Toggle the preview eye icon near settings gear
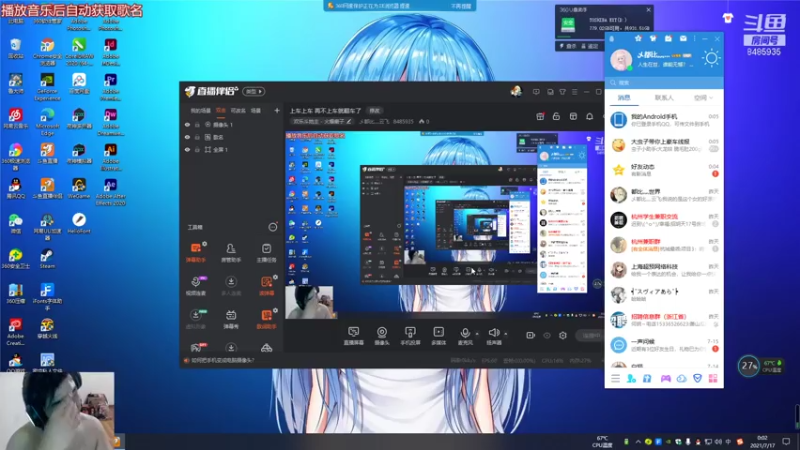800x450 pixels. click(x=546, y=335)
